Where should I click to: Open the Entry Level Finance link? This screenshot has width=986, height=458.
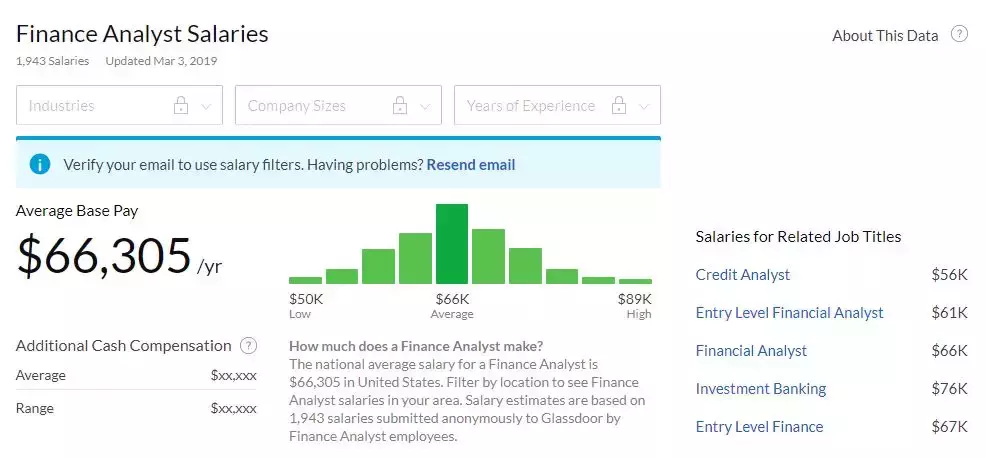[759, 427]
